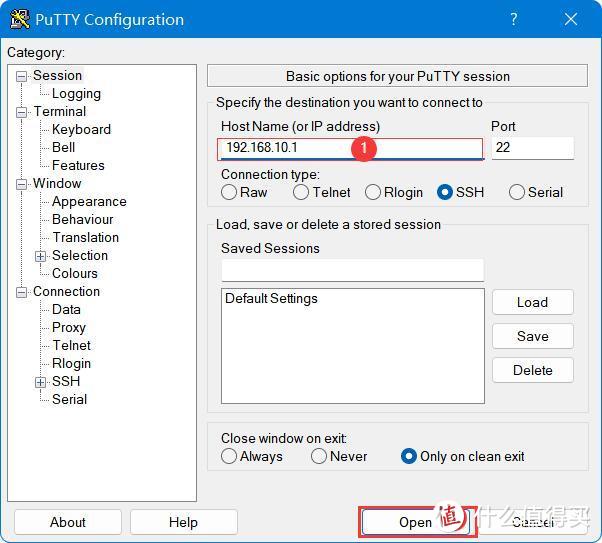Viewport: 602px width, 543px height.
Task: Open the Window category
Action: [57, 184]
